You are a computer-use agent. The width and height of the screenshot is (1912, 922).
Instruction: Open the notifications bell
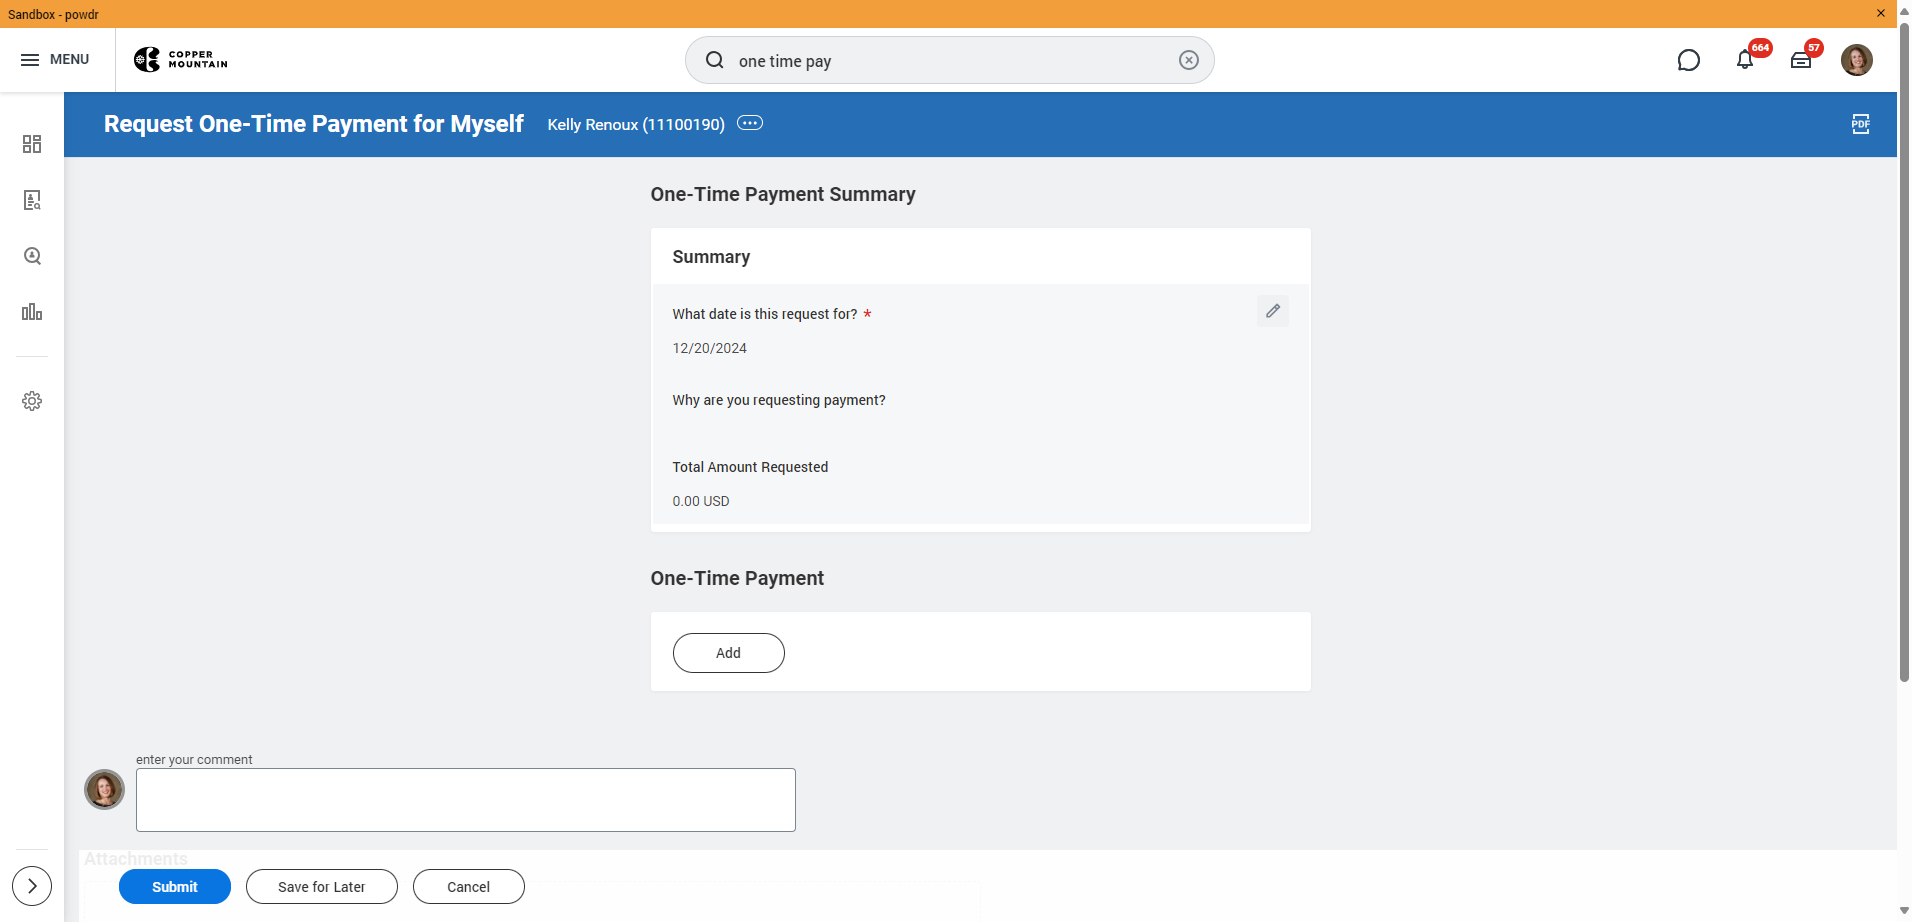1745,60
